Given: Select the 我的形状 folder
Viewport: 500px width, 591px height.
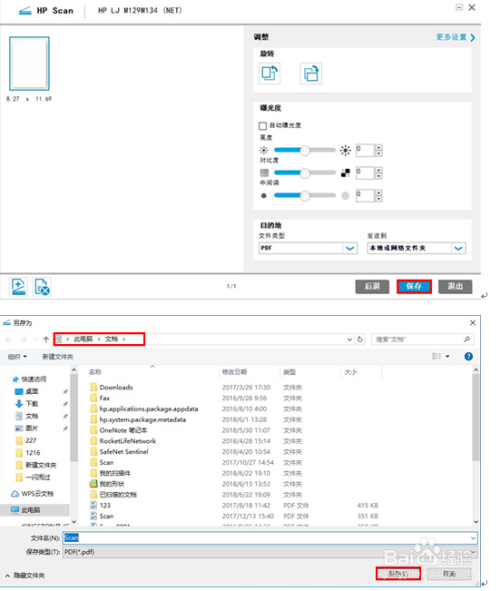Looking at the screenshot, I should (107, 484).
